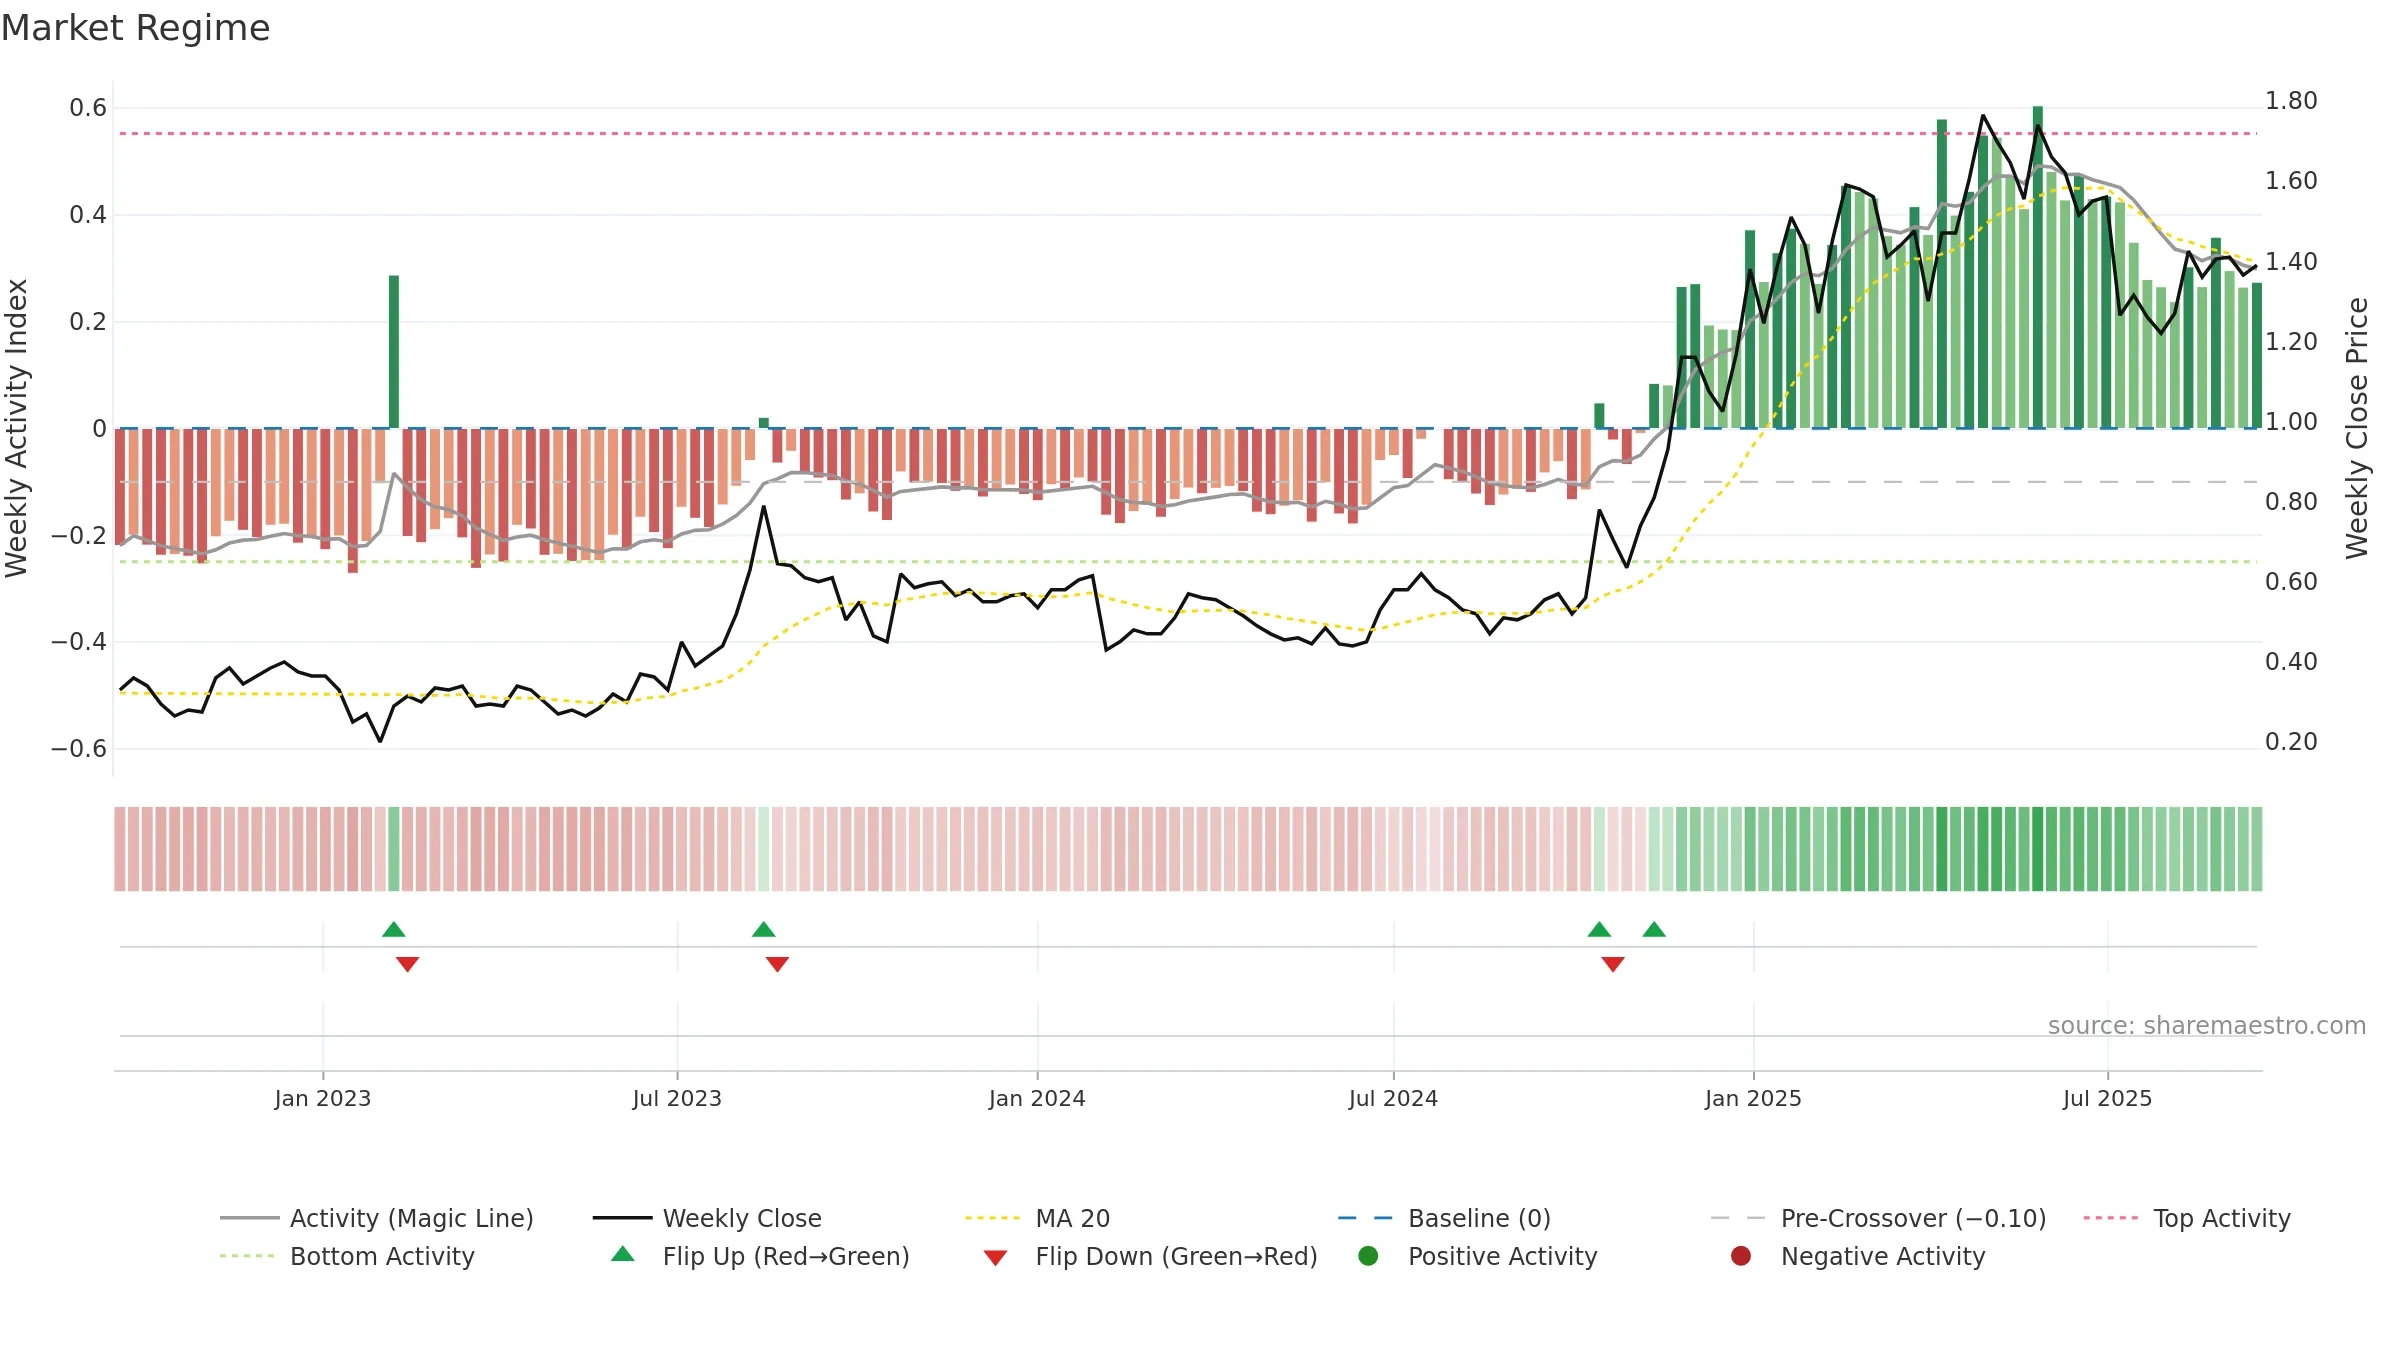
Task: Click the Flip Up (Red→Green) legend entry
Action: 760,1256
